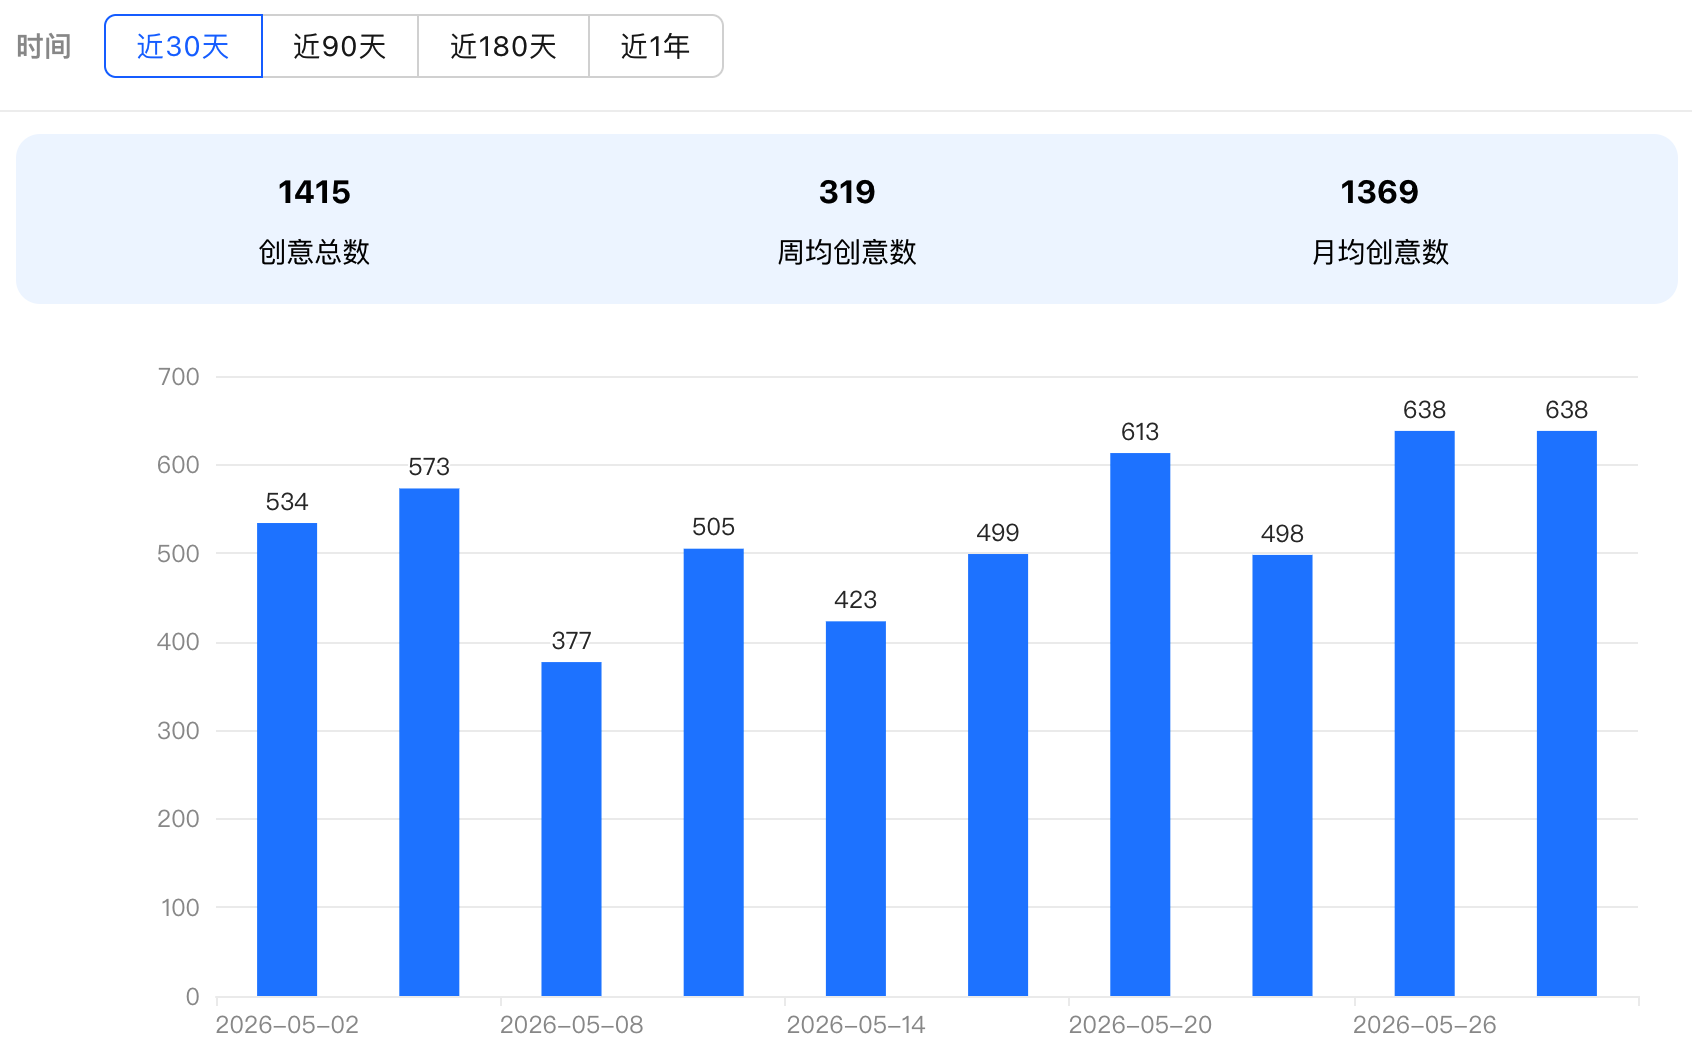
Task: Click the bar labeled 505
Action: tap(713, 772)
